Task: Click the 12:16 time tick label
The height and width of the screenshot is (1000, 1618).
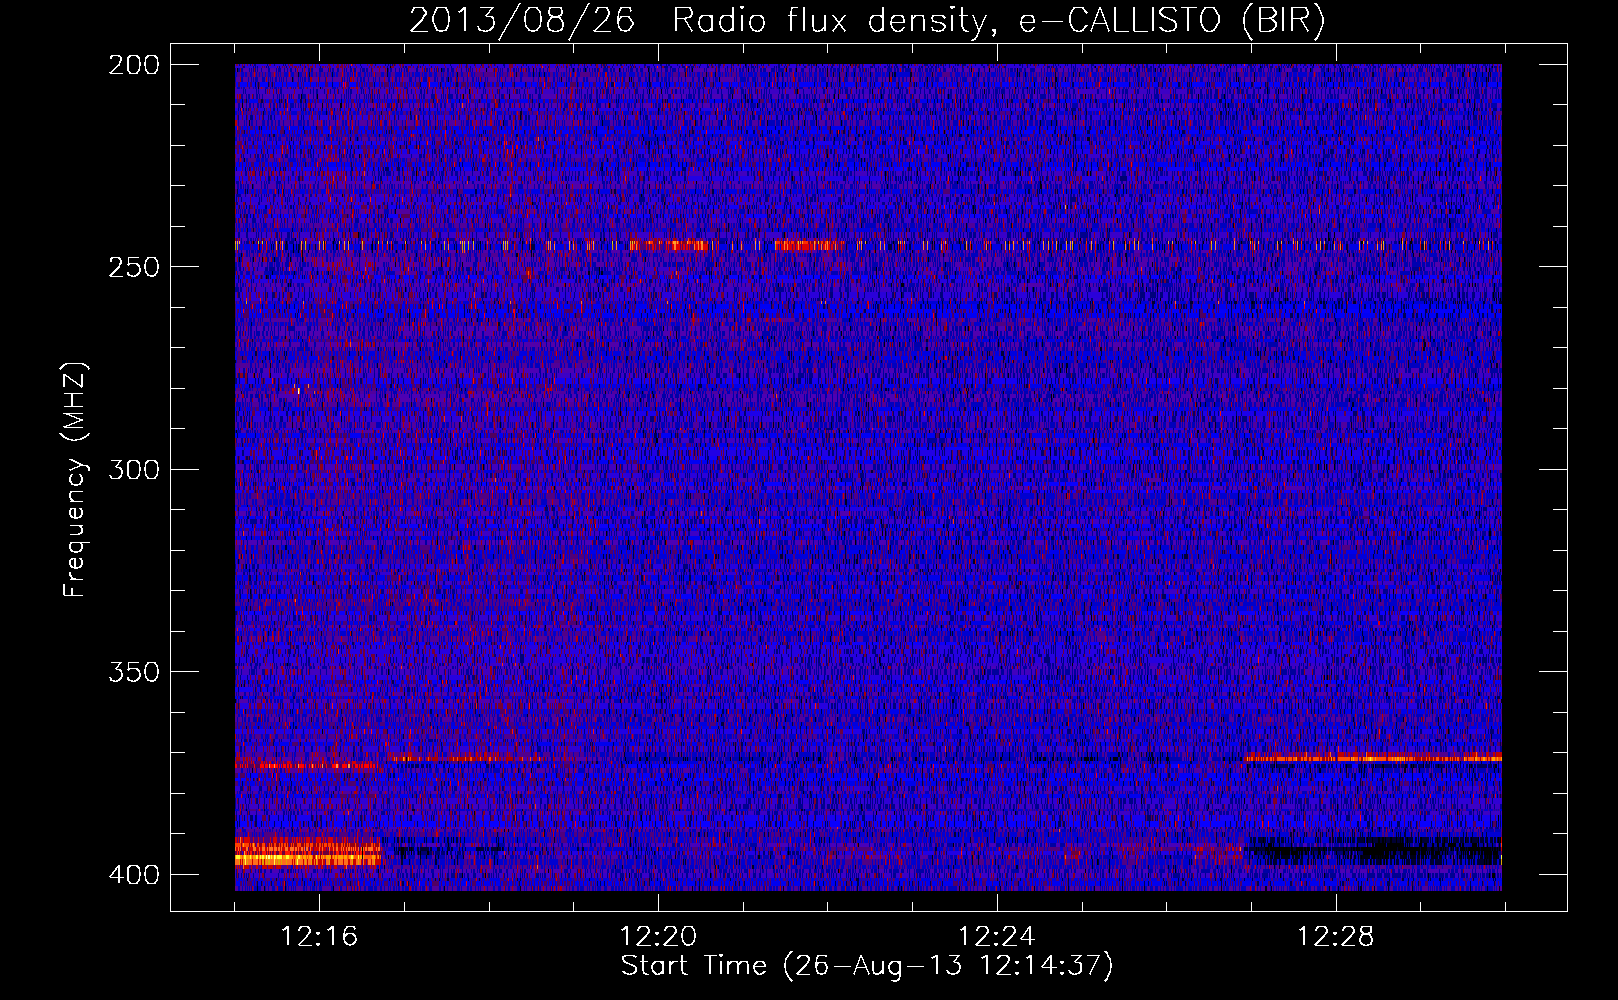Action: tap(319, 937)
